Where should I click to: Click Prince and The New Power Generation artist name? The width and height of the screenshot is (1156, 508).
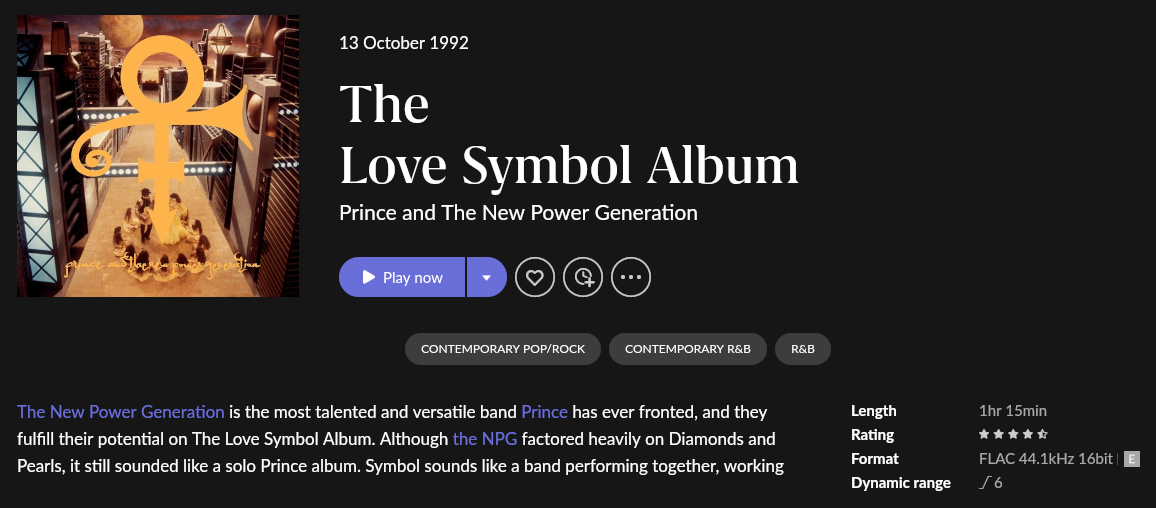pos(518,213)
